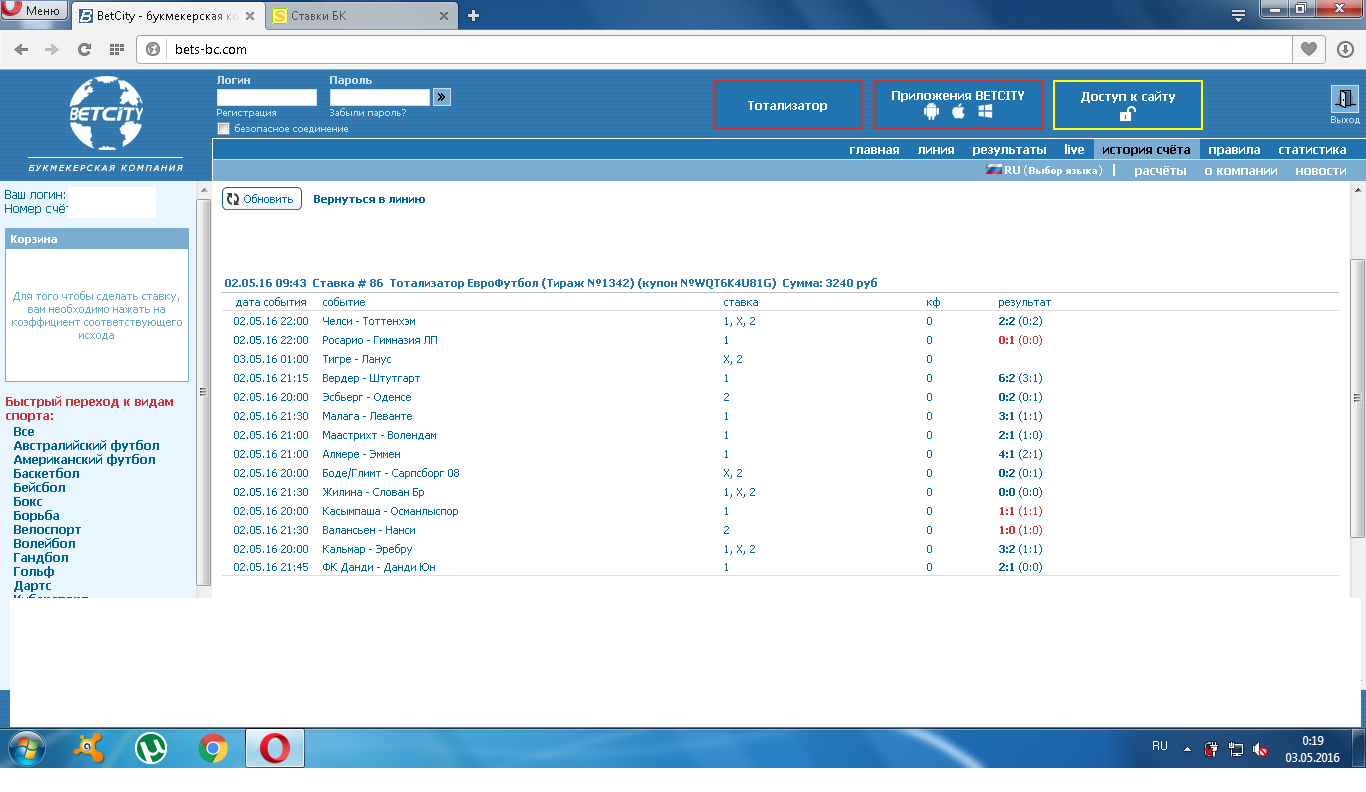This screenshot has width=1366, height=792.
Task: Click the bet header Ставка # 86 line
Action: (x=551, y=283)
